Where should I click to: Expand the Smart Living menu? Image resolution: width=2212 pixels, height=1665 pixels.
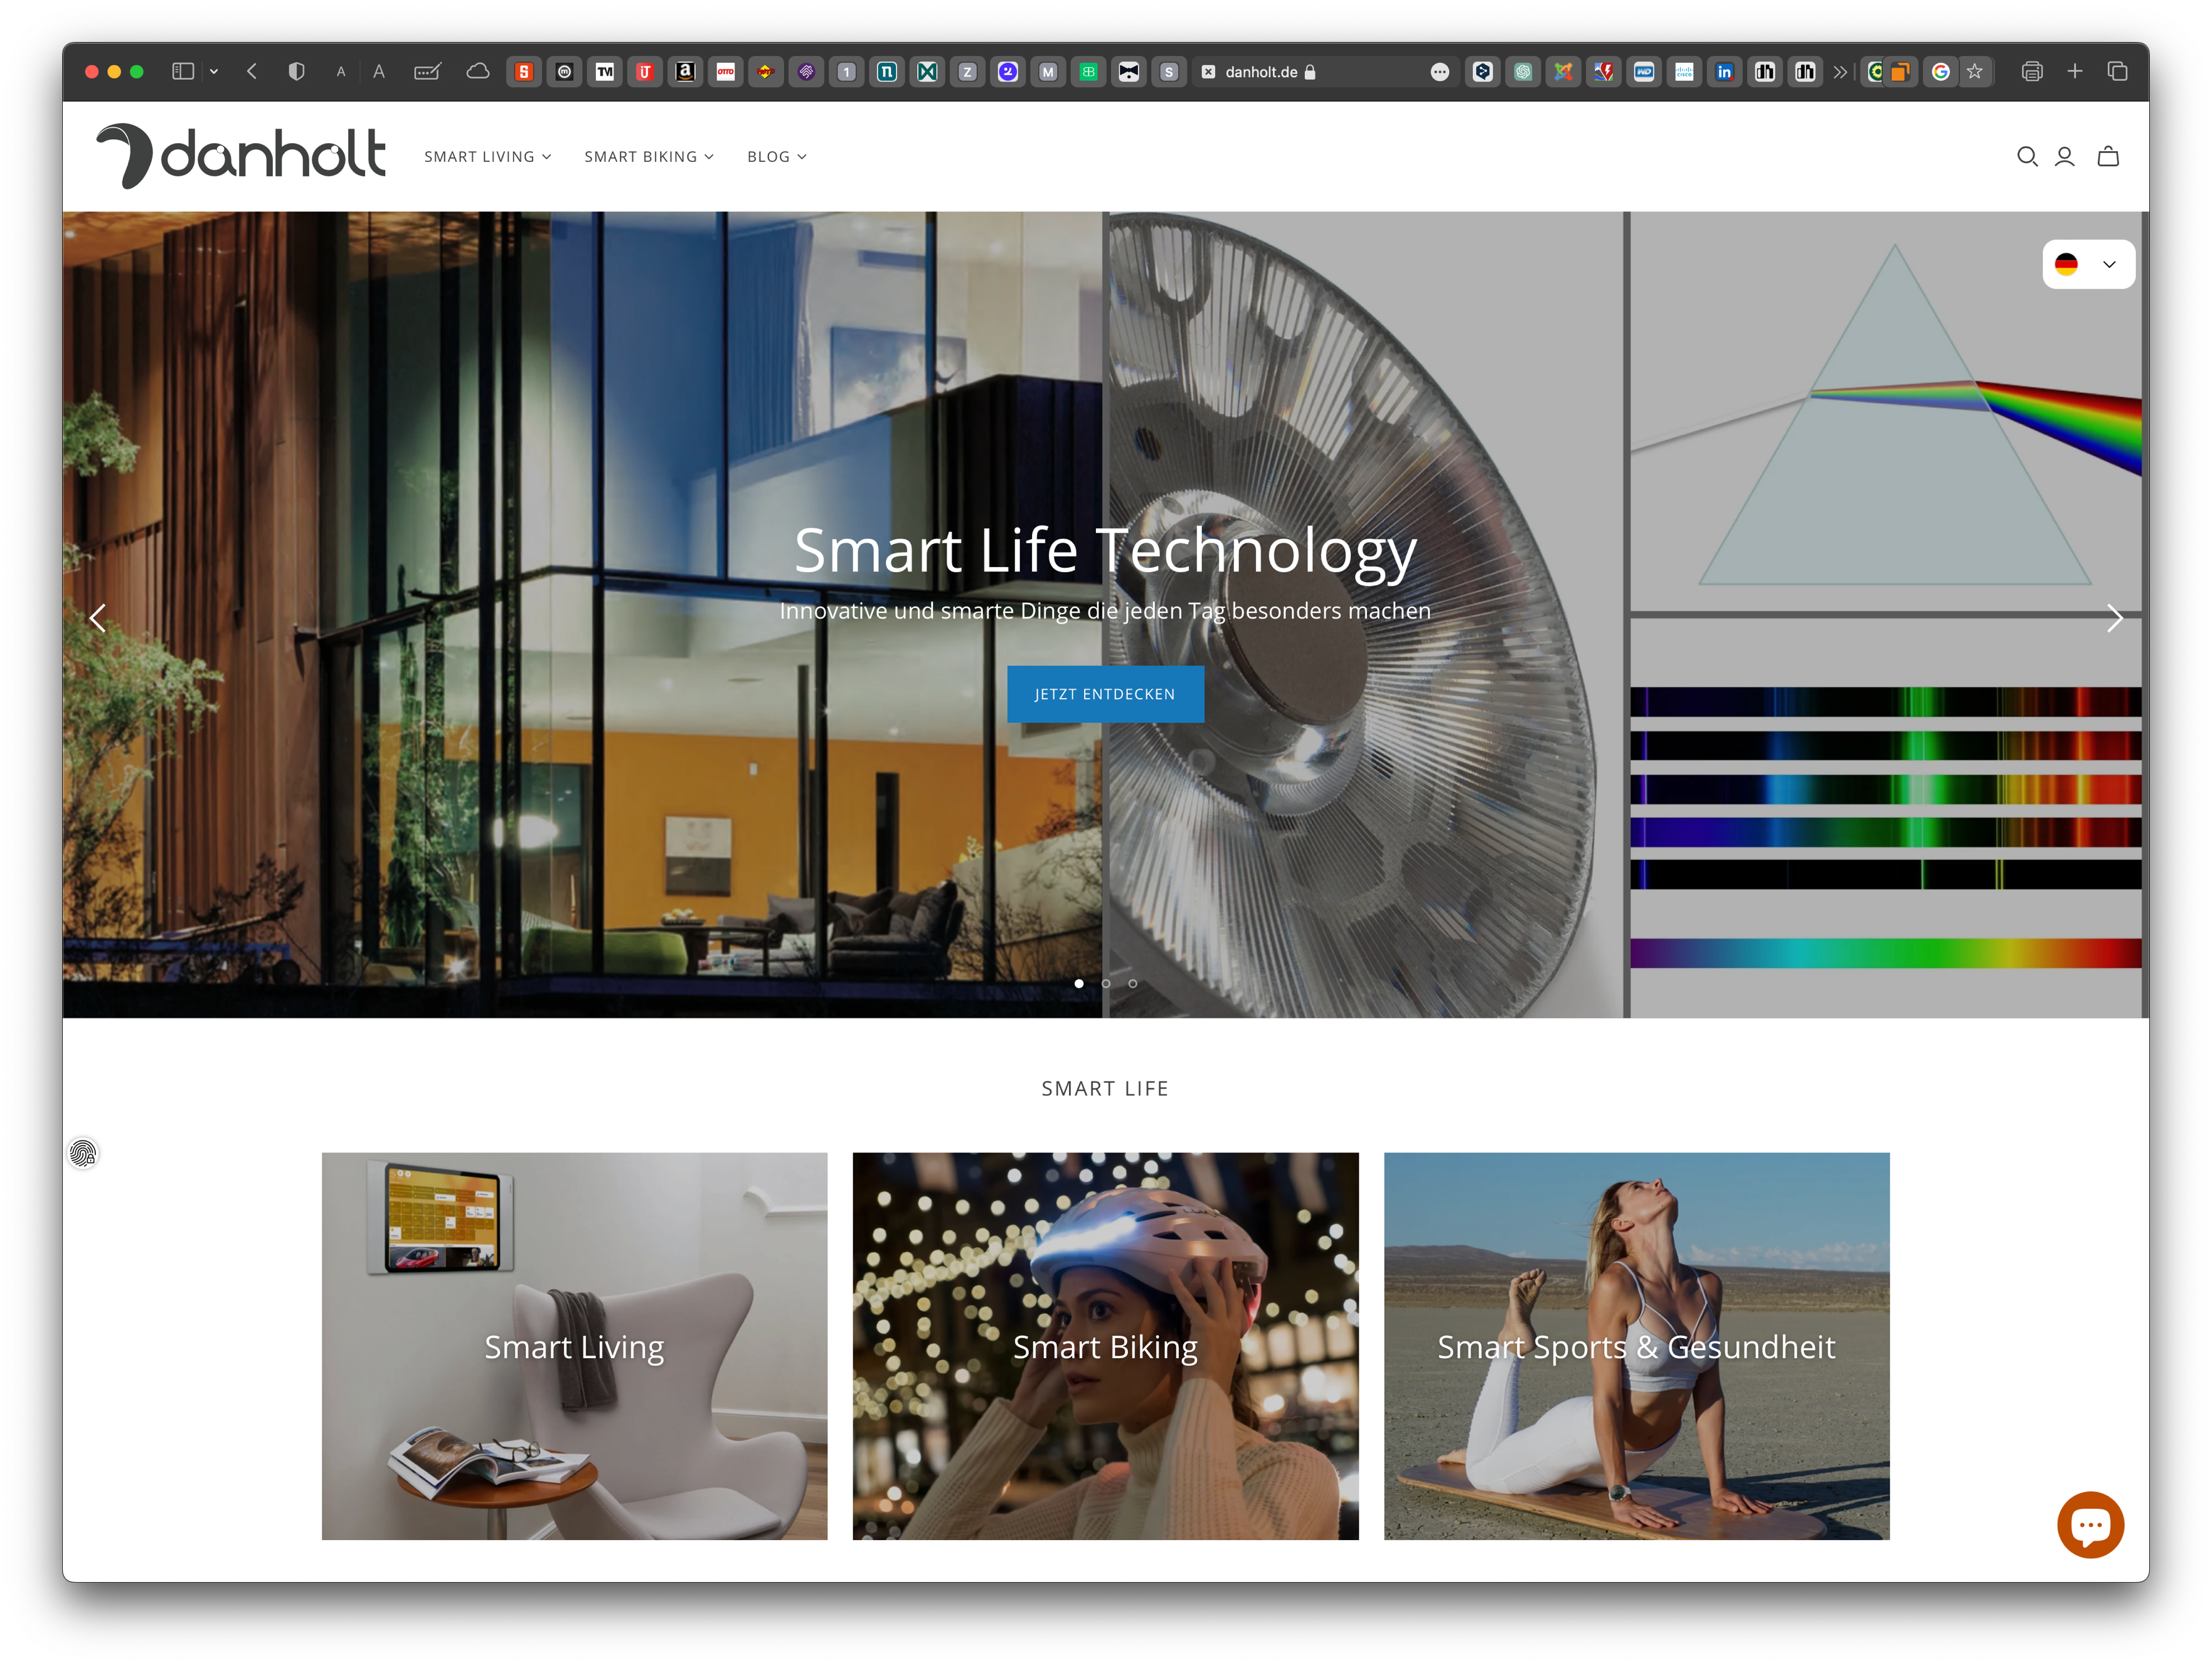[487, 157]
